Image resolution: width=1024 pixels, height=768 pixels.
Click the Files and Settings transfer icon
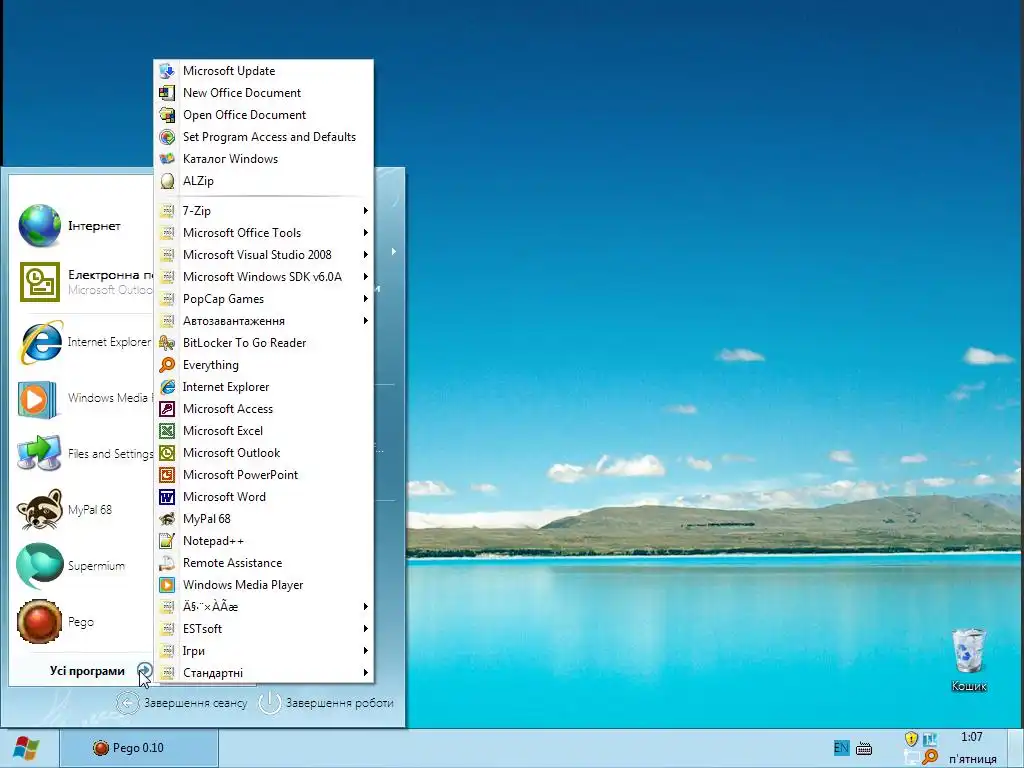coord(40,453)
